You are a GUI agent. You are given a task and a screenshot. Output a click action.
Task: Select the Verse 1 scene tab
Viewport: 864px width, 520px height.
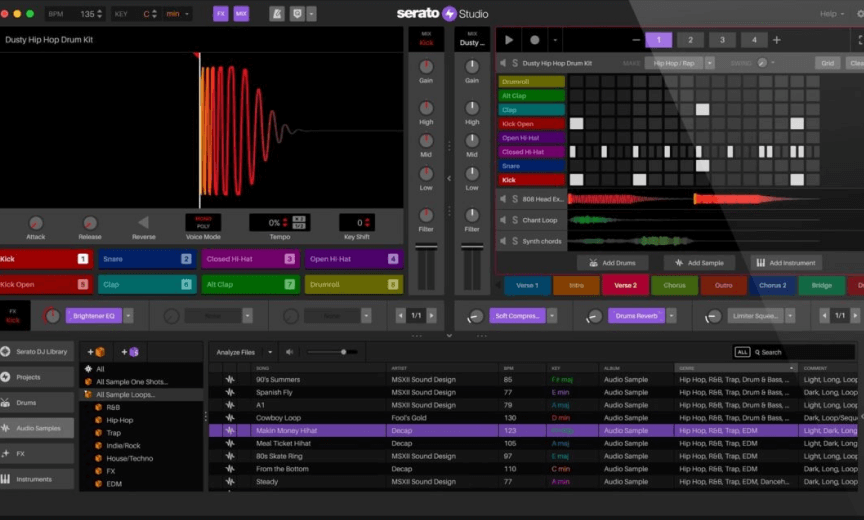527,285
